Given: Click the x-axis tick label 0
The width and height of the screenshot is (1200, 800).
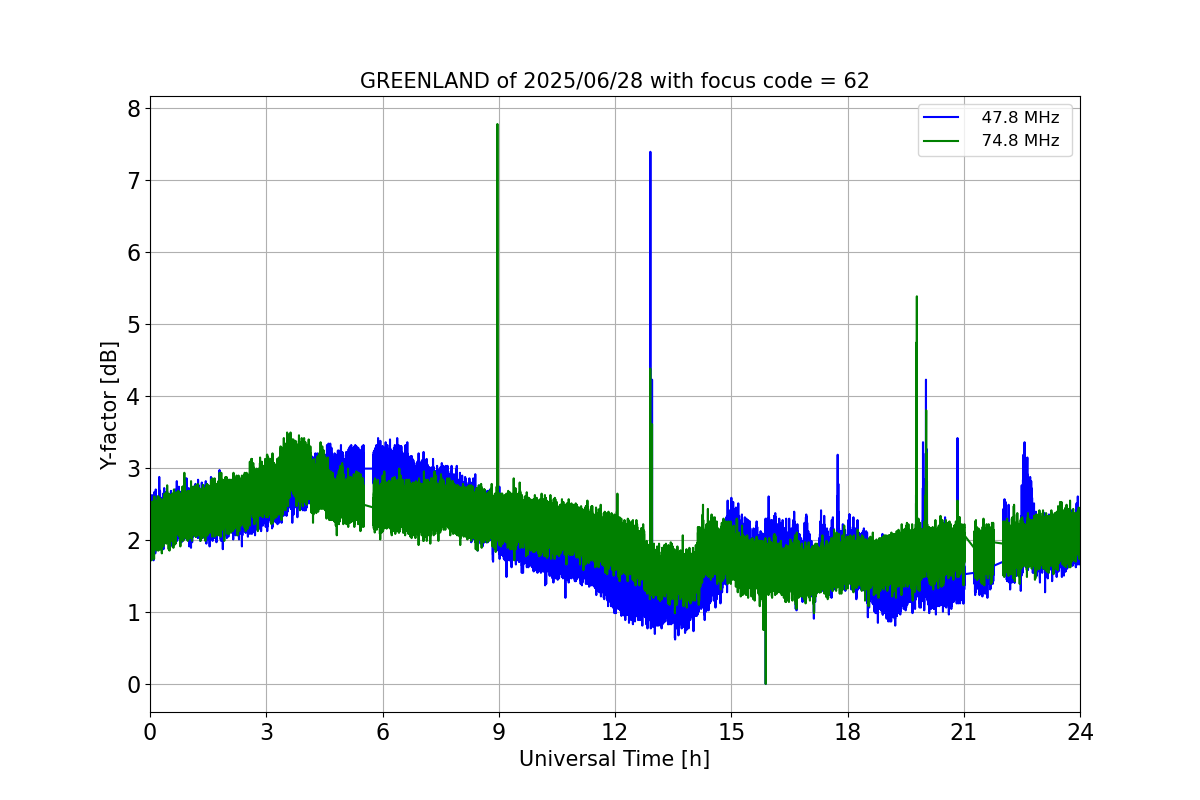Looking at the screenshot, I should 150,732.
